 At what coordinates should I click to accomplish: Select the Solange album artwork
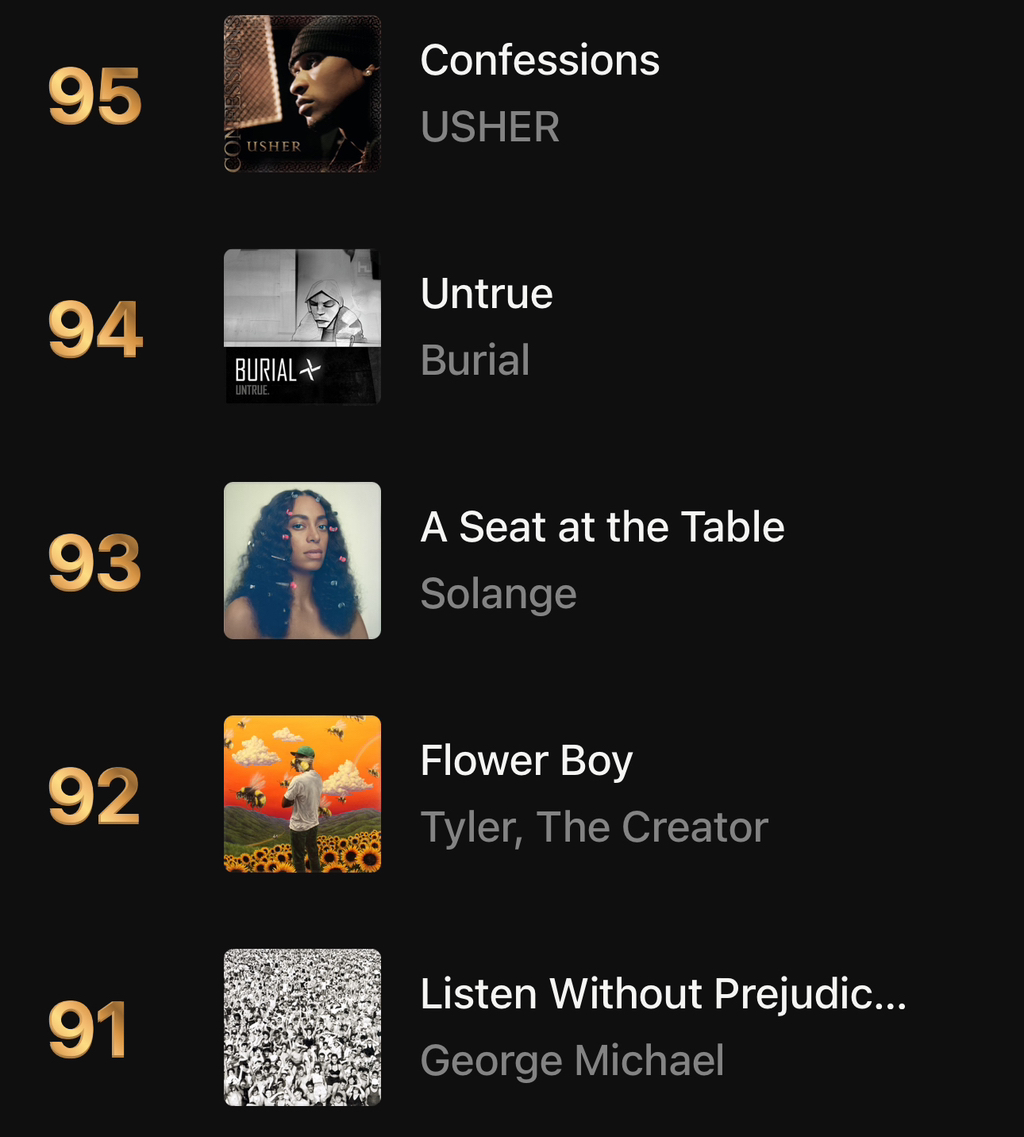pyautogui.click(x=302, y=561)
